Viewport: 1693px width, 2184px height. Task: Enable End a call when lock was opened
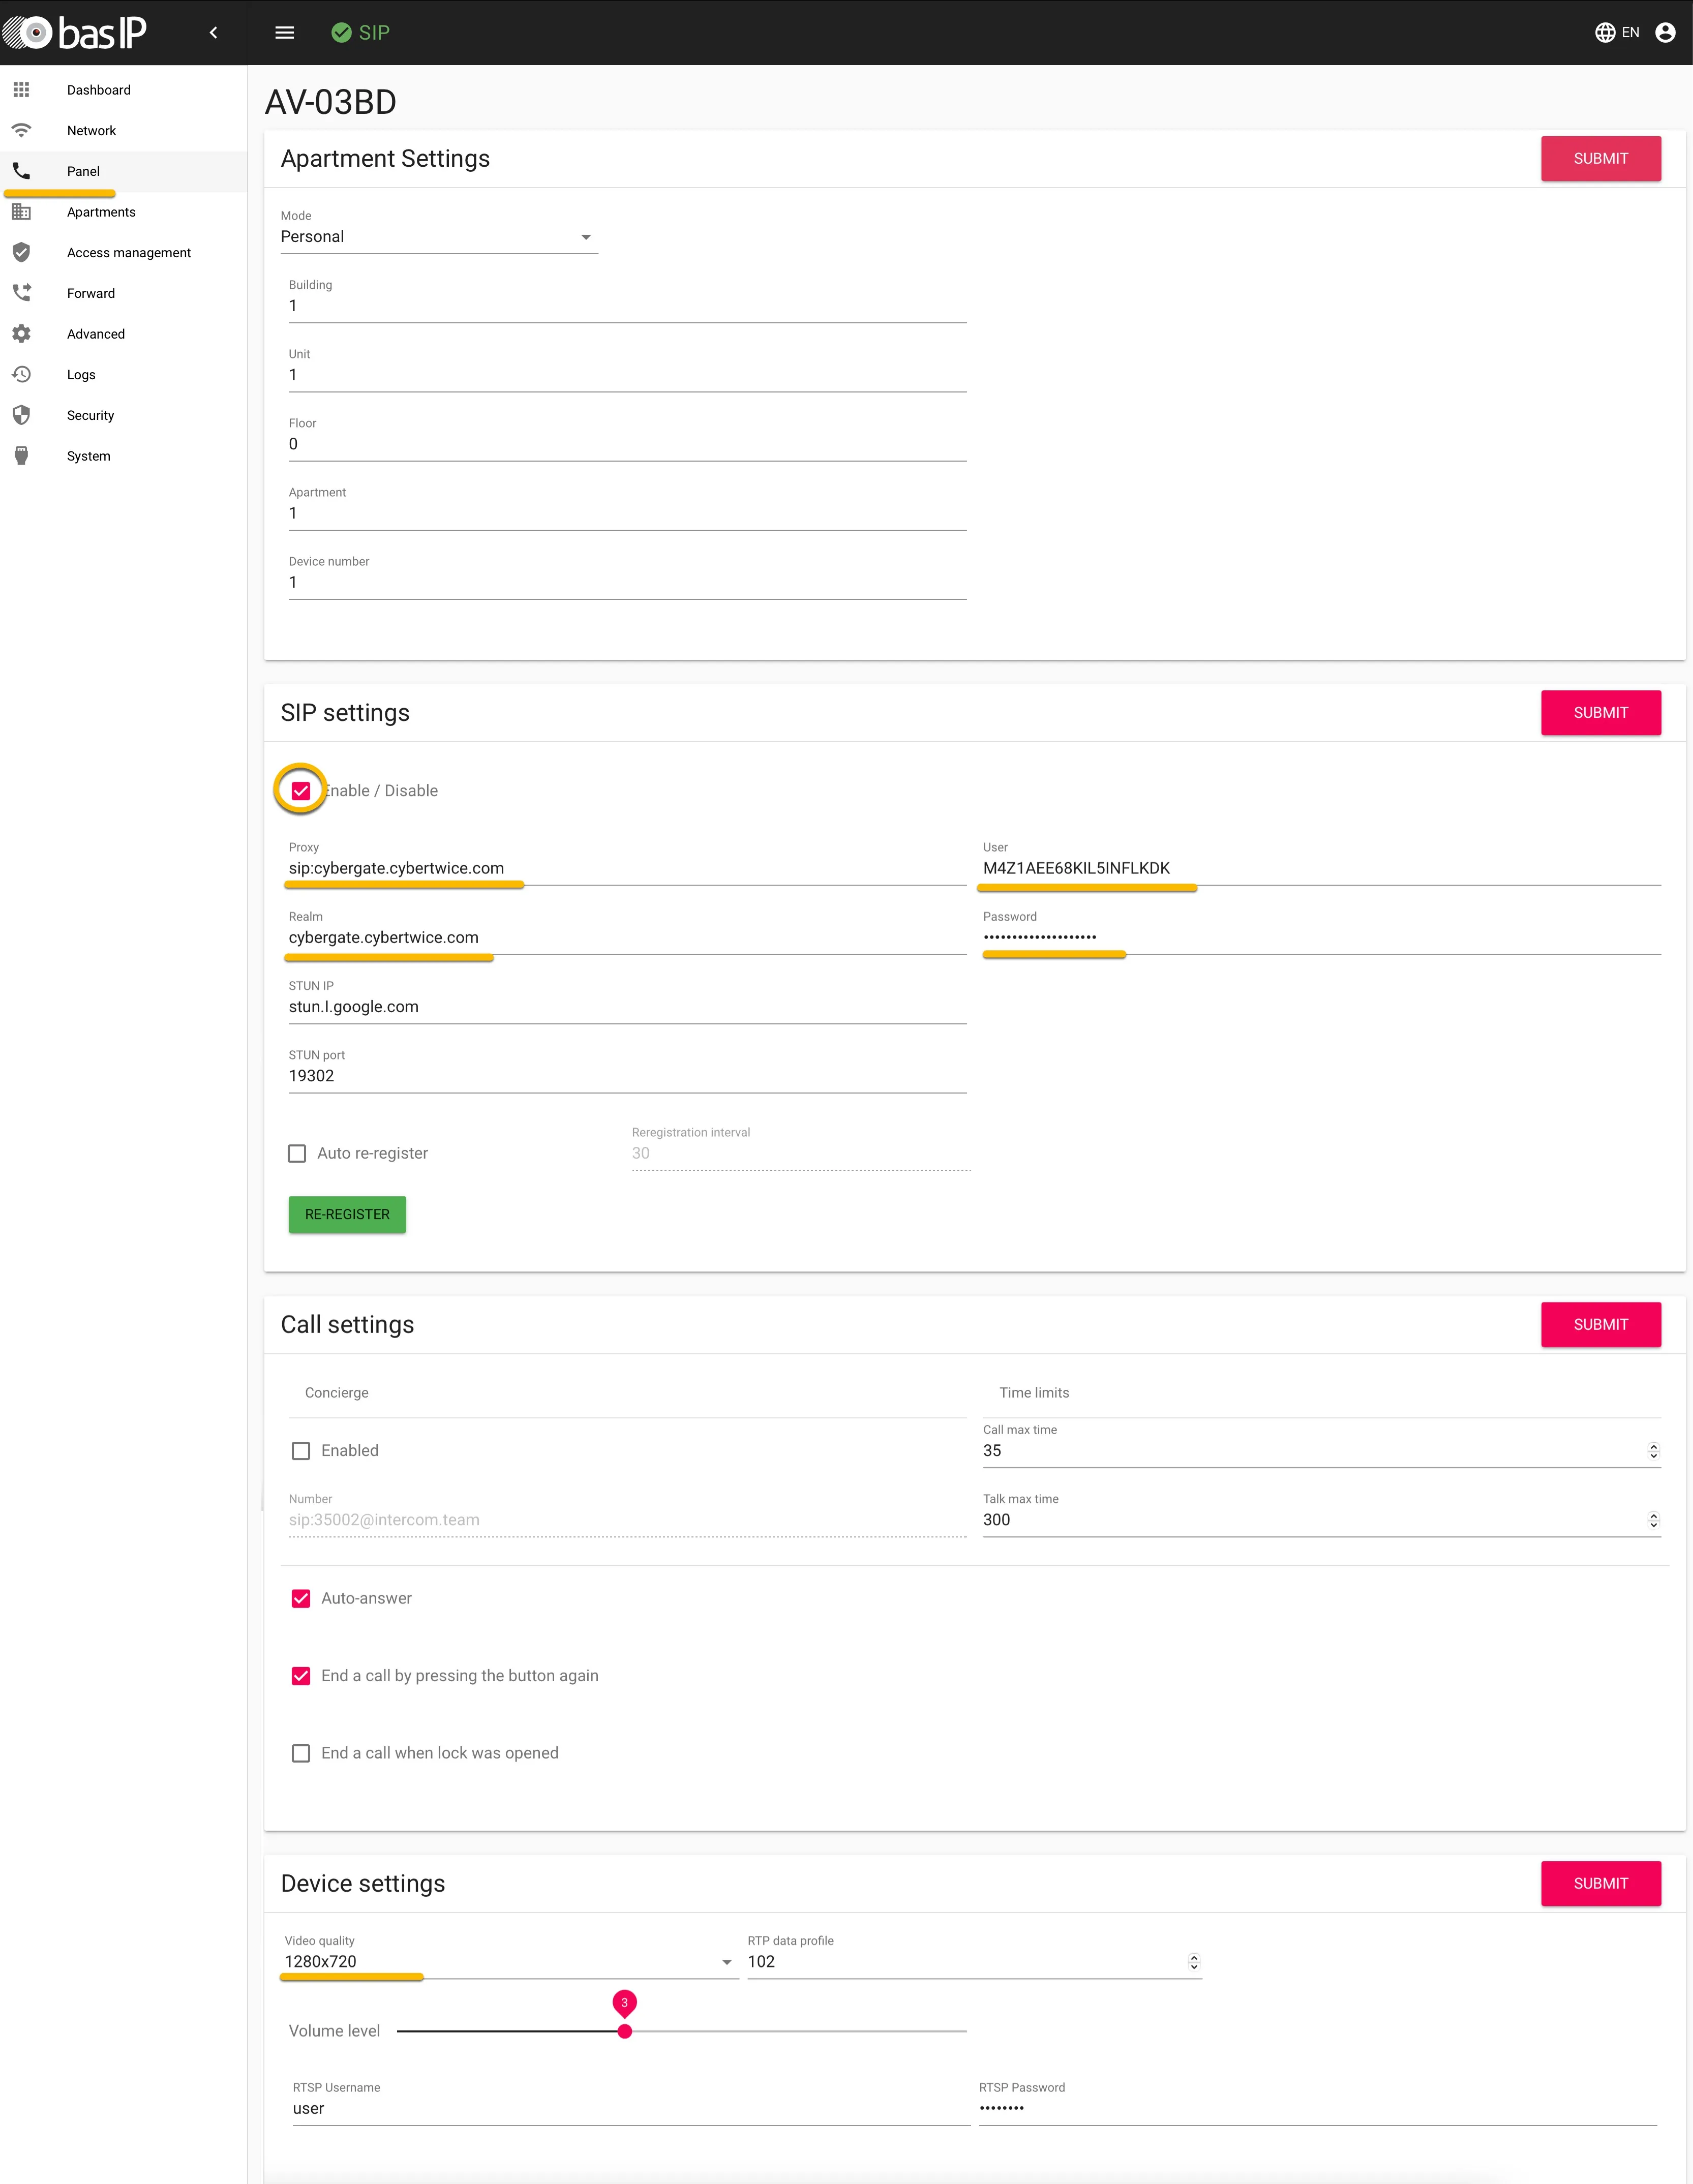[301, 1752]
